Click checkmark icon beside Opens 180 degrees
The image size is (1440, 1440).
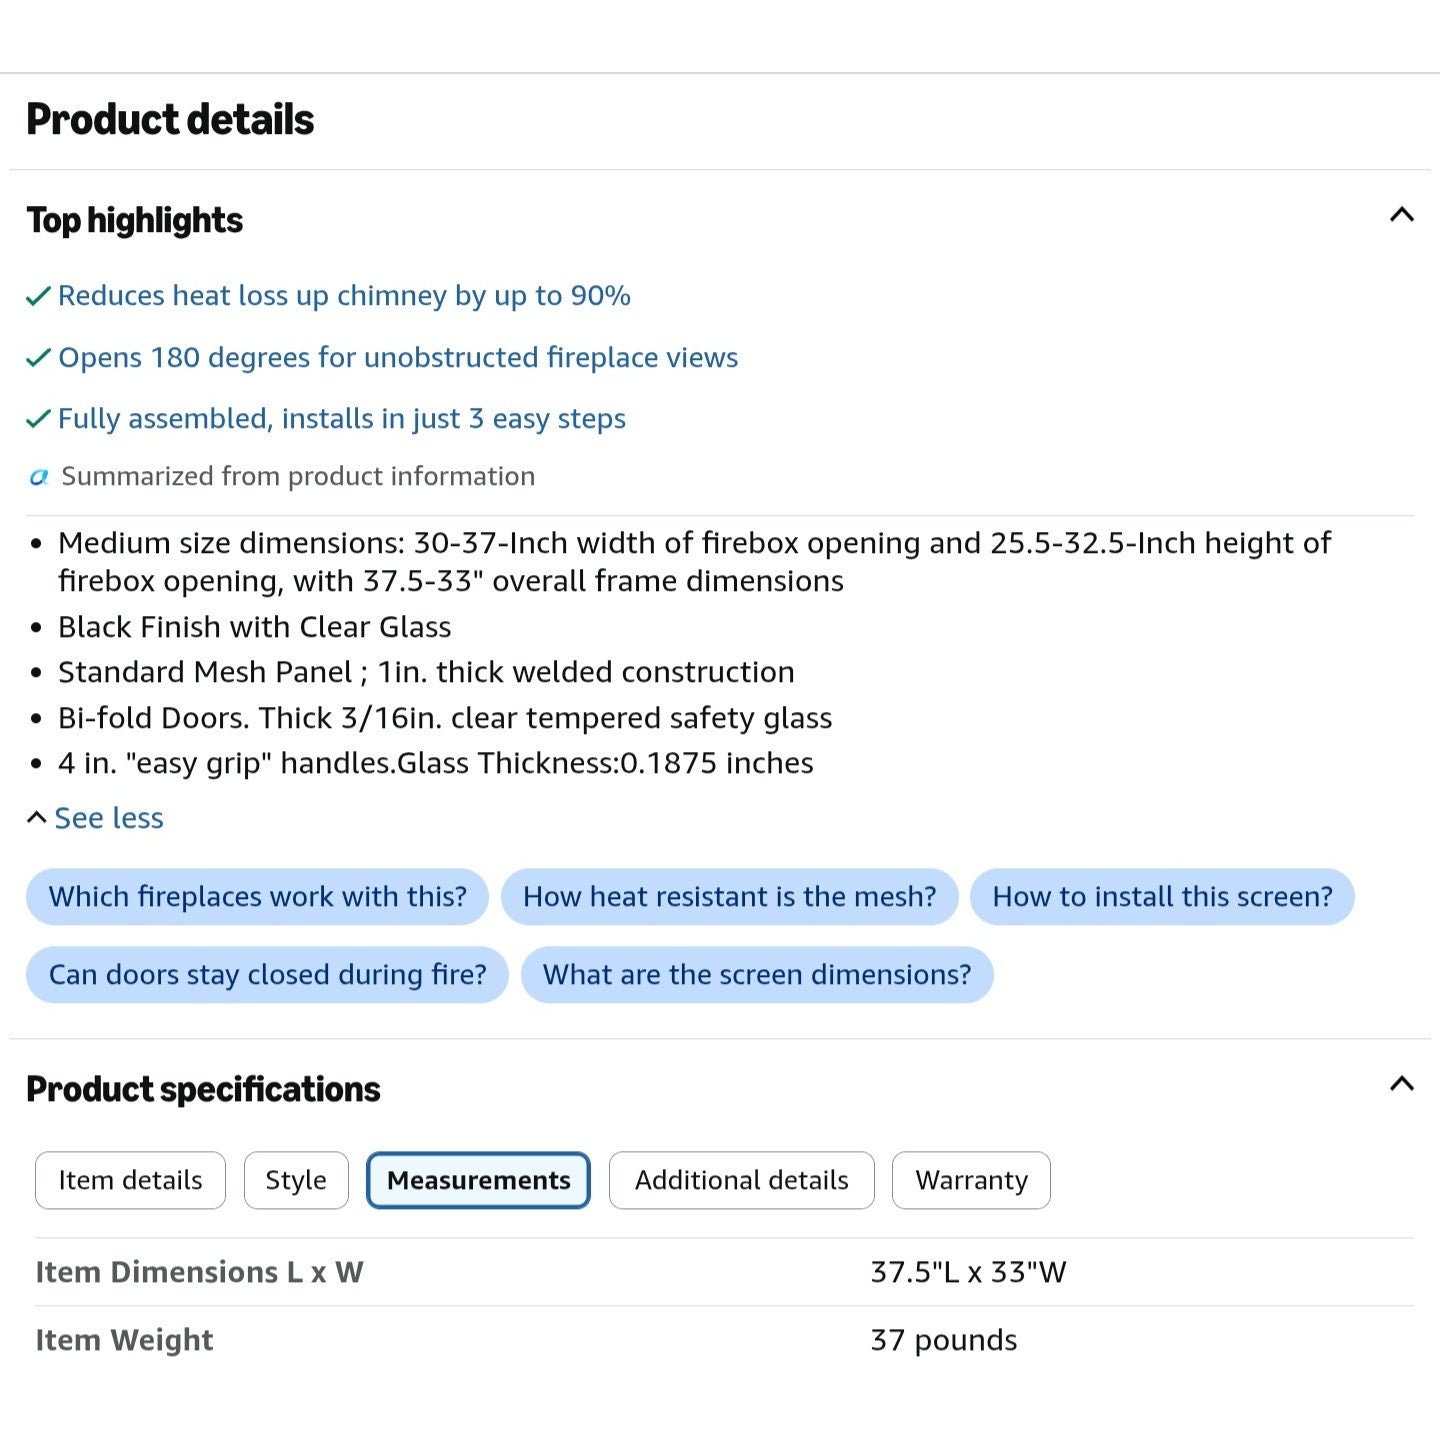coord(38,358)
